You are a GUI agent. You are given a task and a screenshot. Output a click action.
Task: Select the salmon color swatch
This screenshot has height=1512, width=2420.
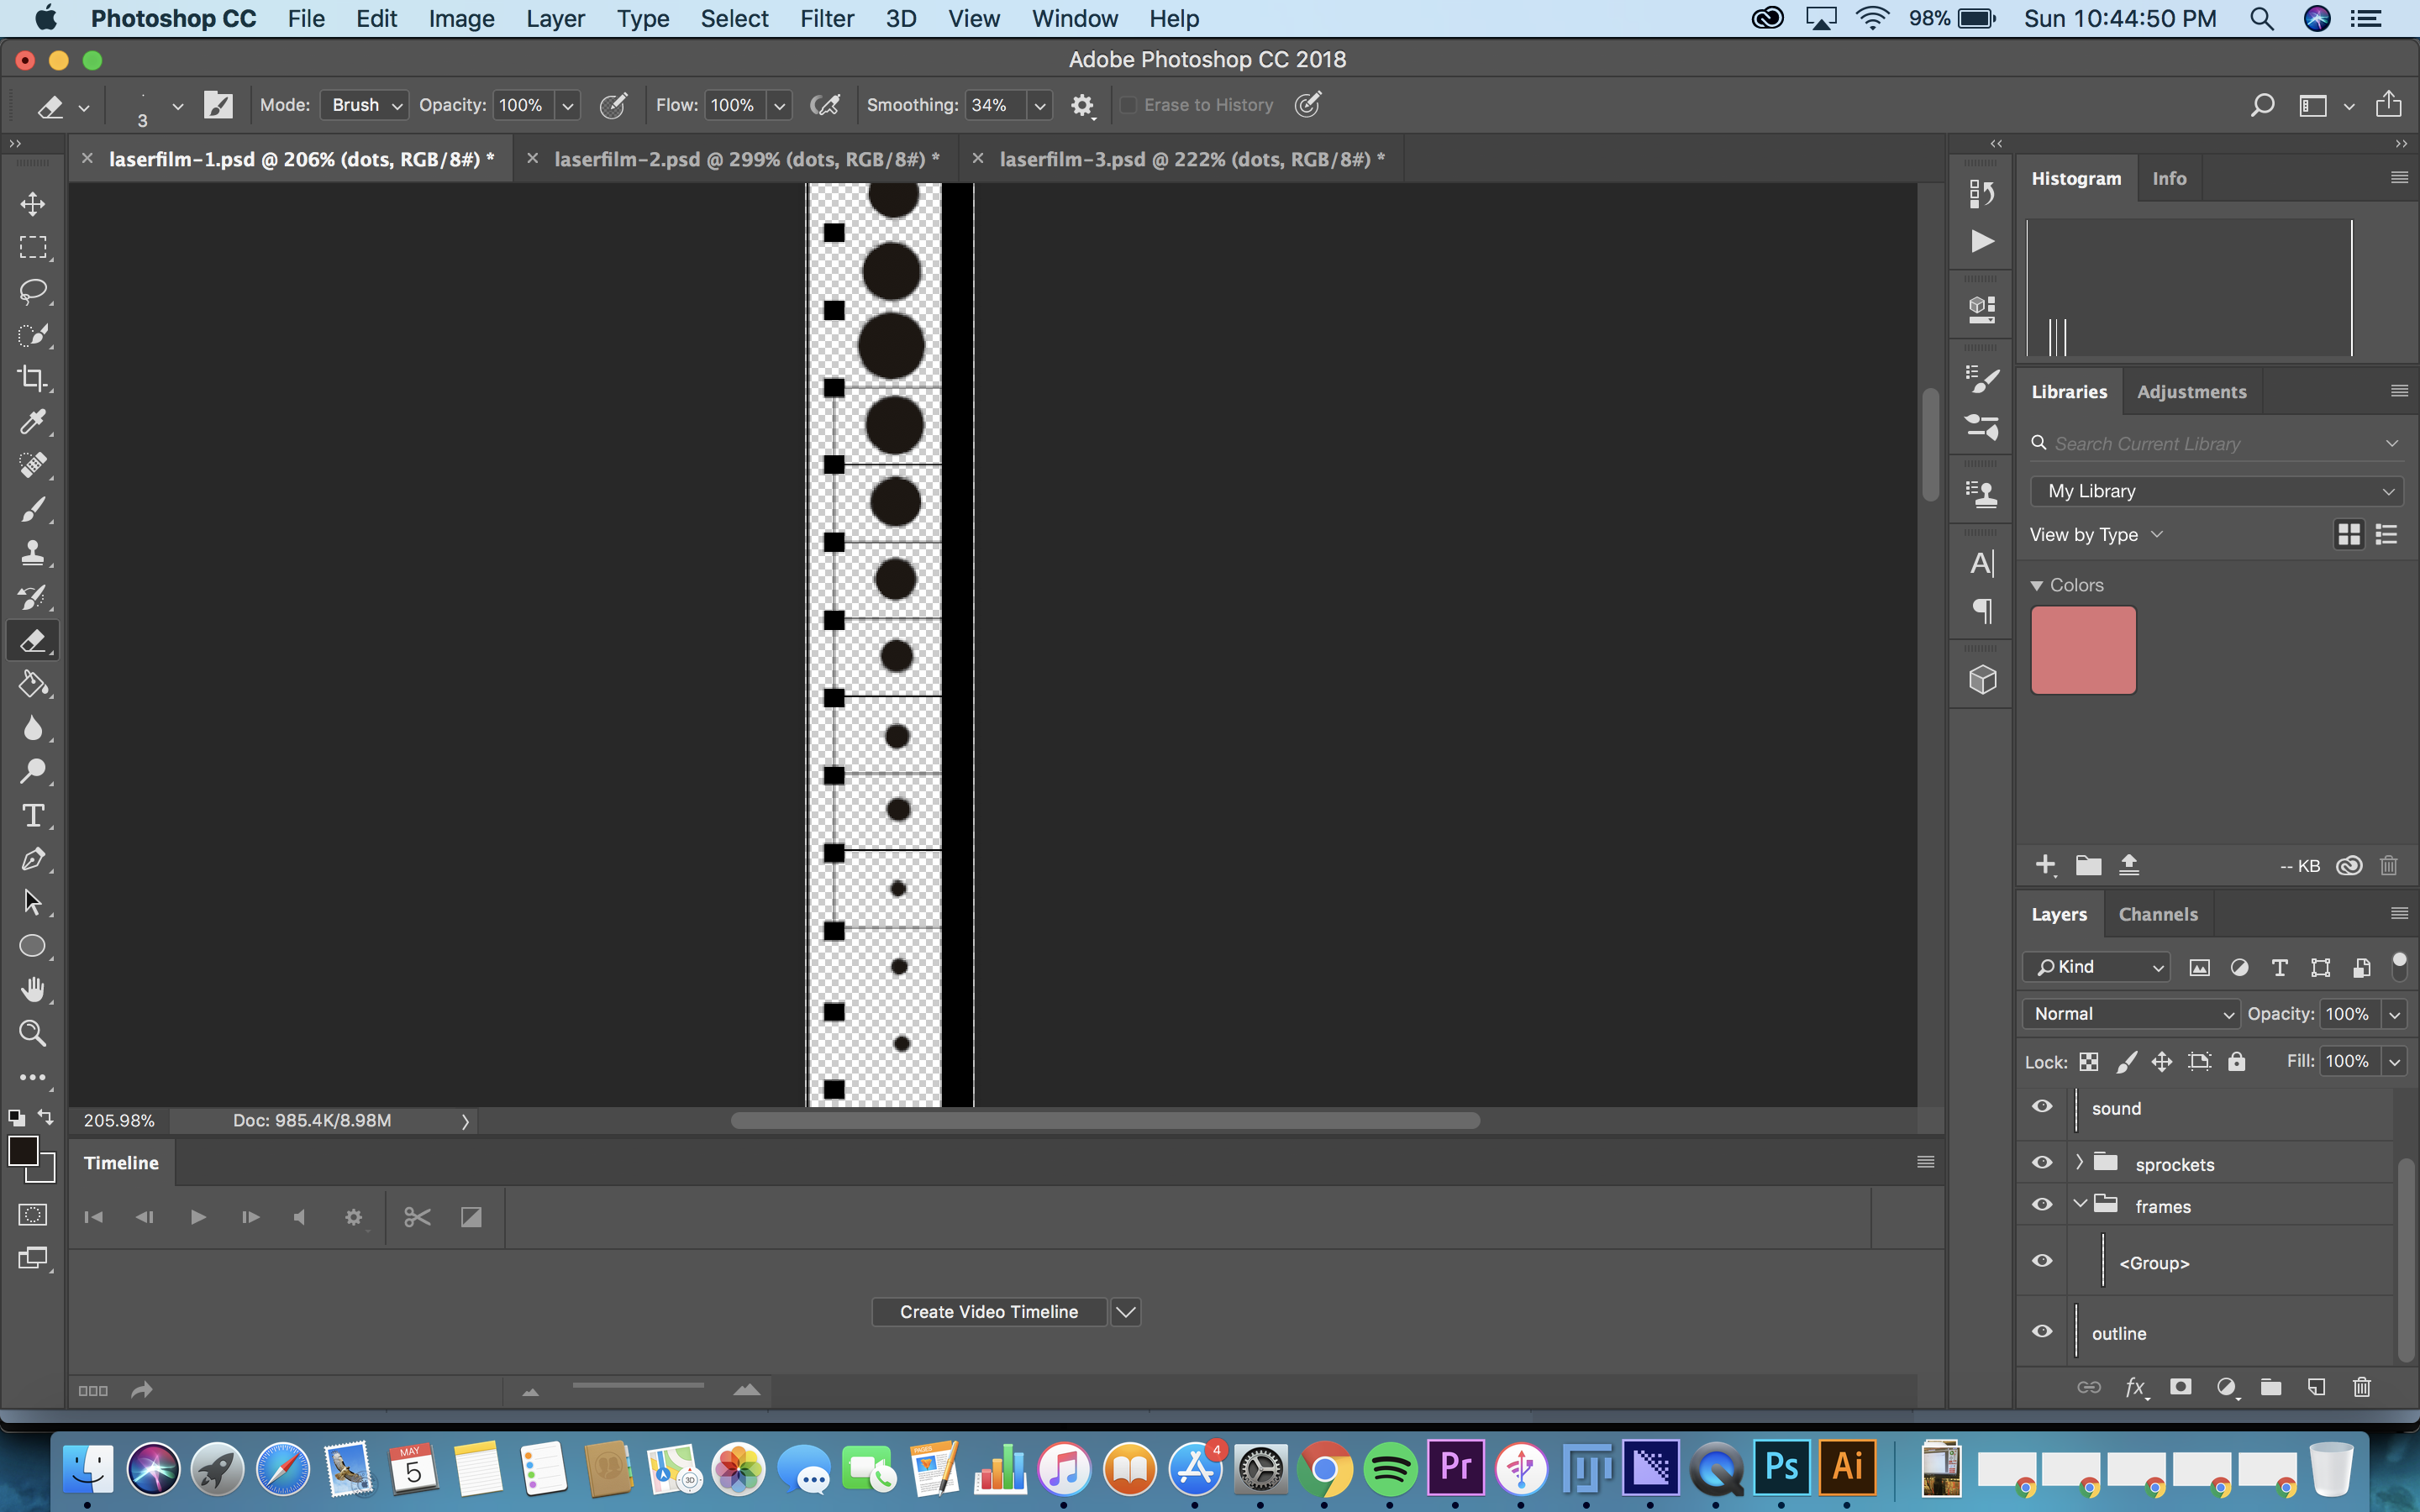coord(2082,650)
